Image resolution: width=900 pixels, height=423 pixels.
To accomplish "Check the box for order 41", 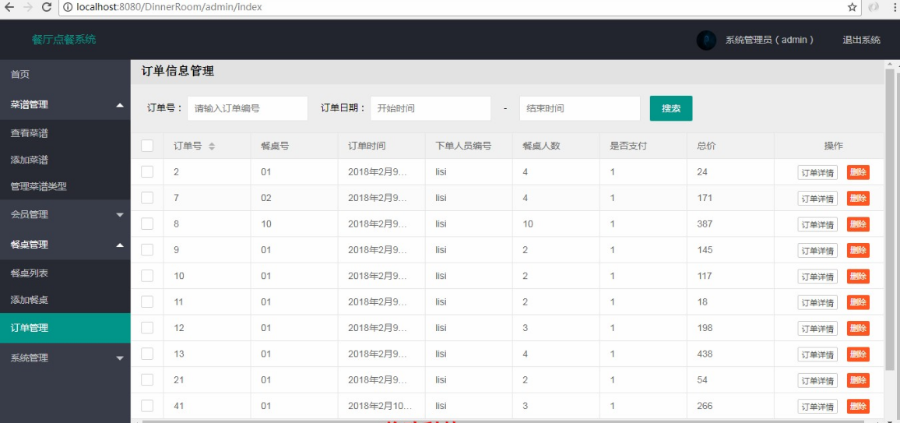I will coord(148,406).
